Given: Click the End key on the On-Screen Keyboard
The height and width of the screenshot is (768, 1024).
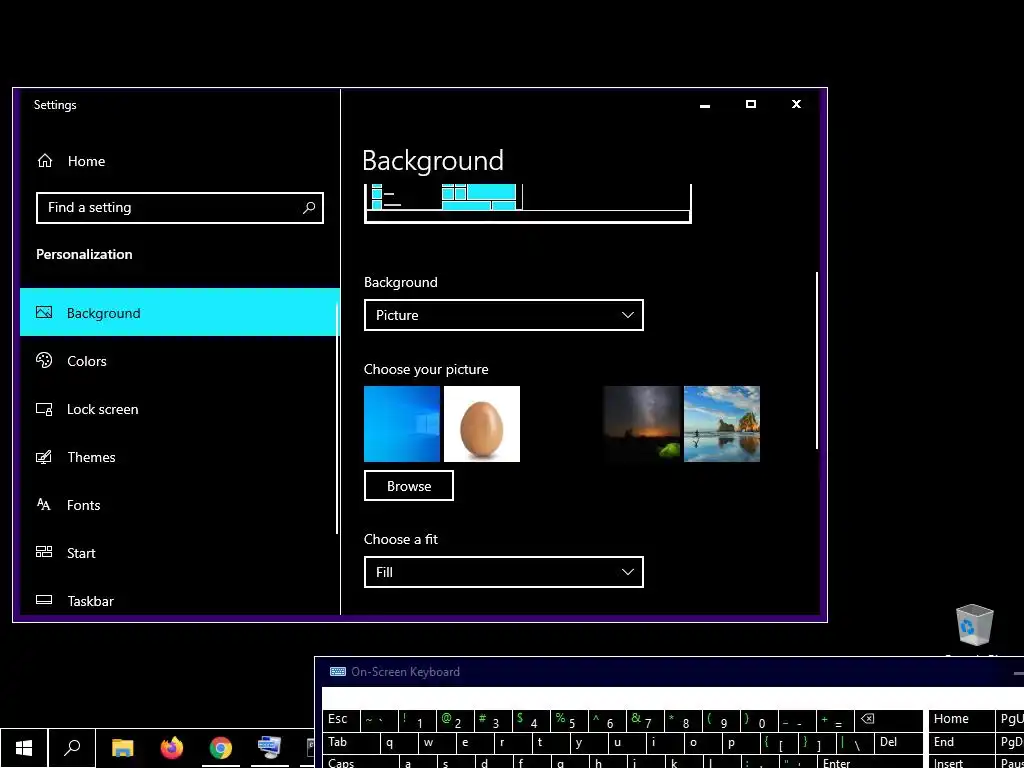Looking at the screenshot, I should coord(961,743).
